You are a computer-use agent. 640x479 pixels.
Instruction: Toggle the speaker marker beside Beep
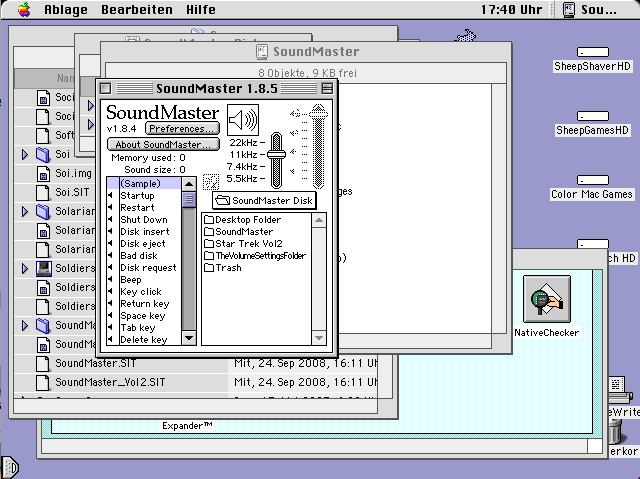click(110, 279)
